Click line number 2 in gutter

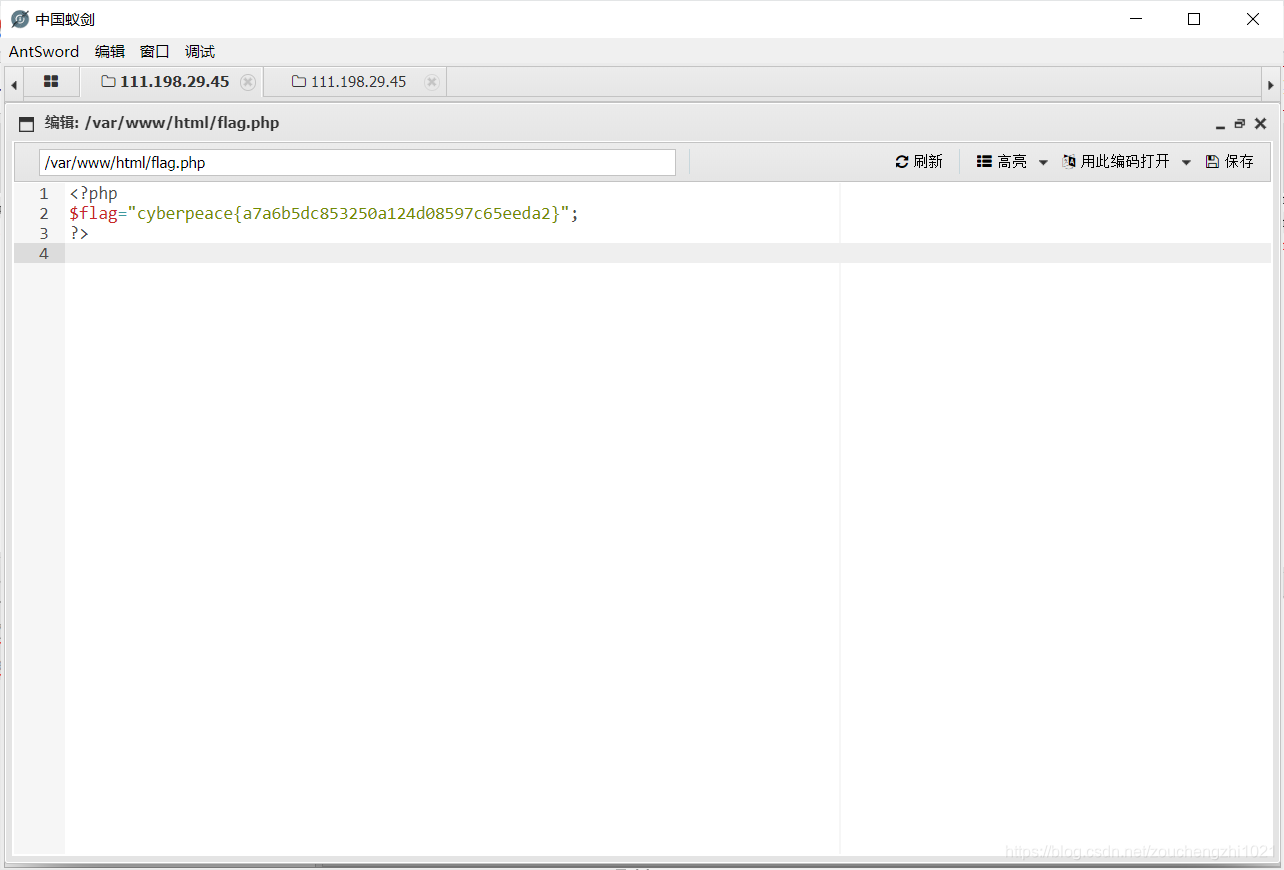44,214
